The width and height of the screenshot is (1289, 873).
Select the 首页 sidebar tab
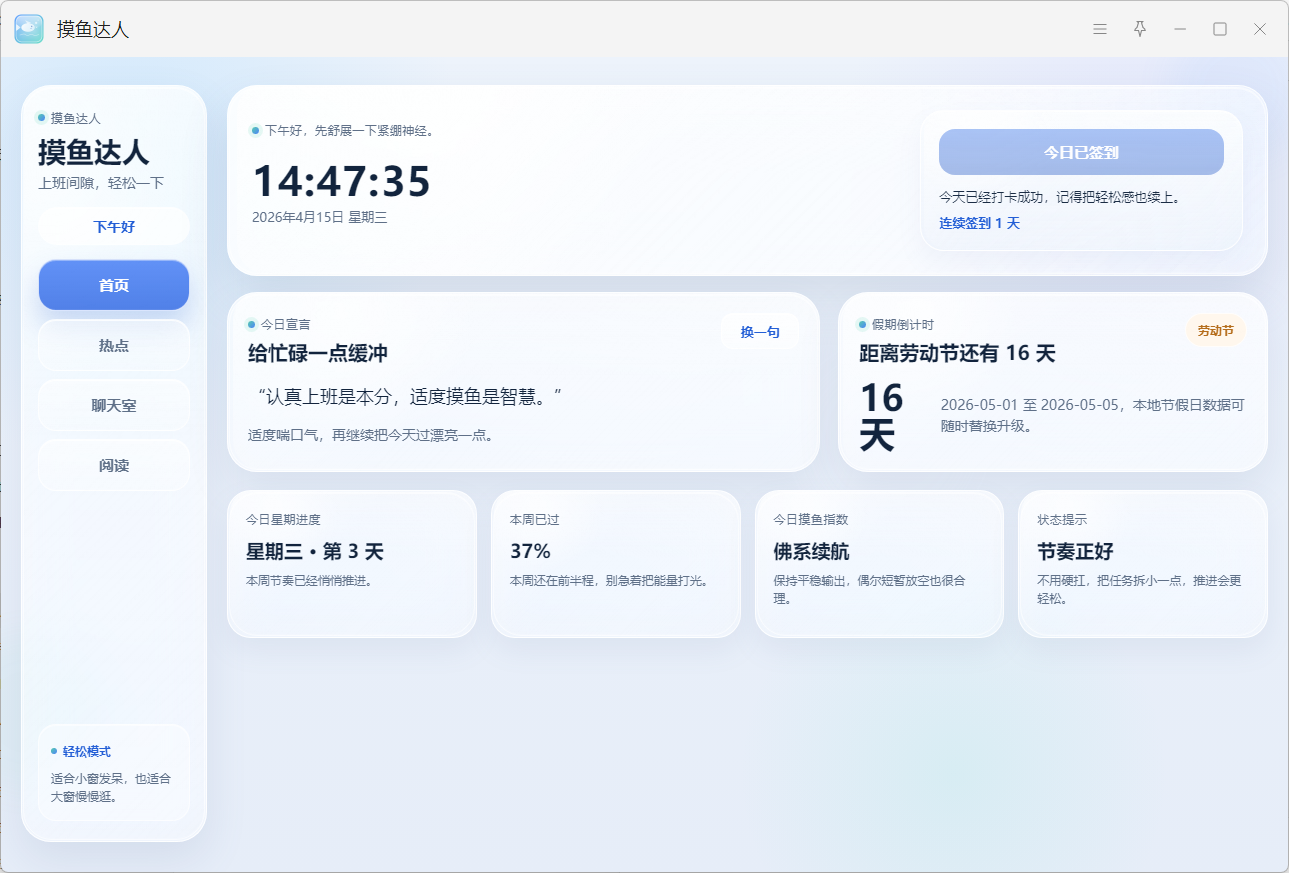click(x=114, y=285)
